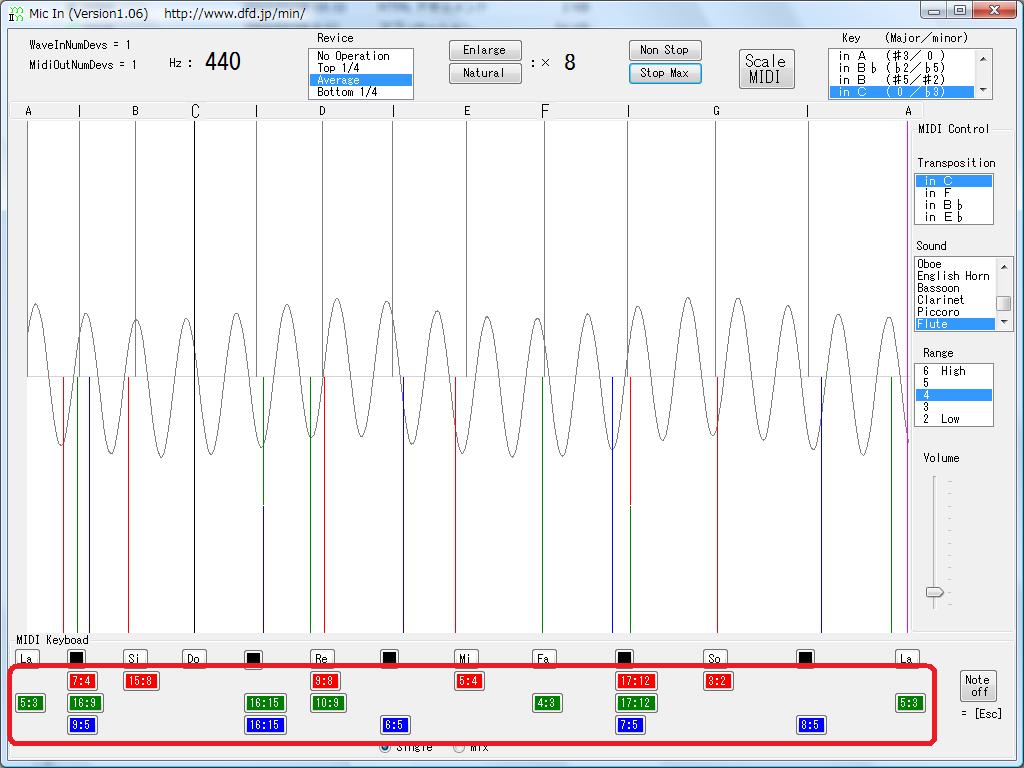This screenshot has height=768, width=1024.
Task: Play the Mi key on MIDI keyboard
Action: coord(466,658)
